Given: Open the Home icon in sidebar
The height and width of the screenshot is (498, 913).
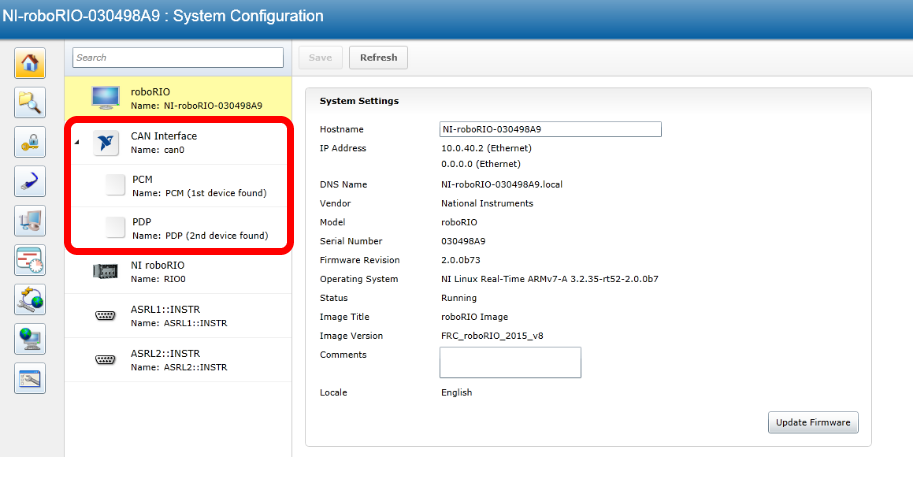Looking at the screenshot, I should tap(30, 63).
